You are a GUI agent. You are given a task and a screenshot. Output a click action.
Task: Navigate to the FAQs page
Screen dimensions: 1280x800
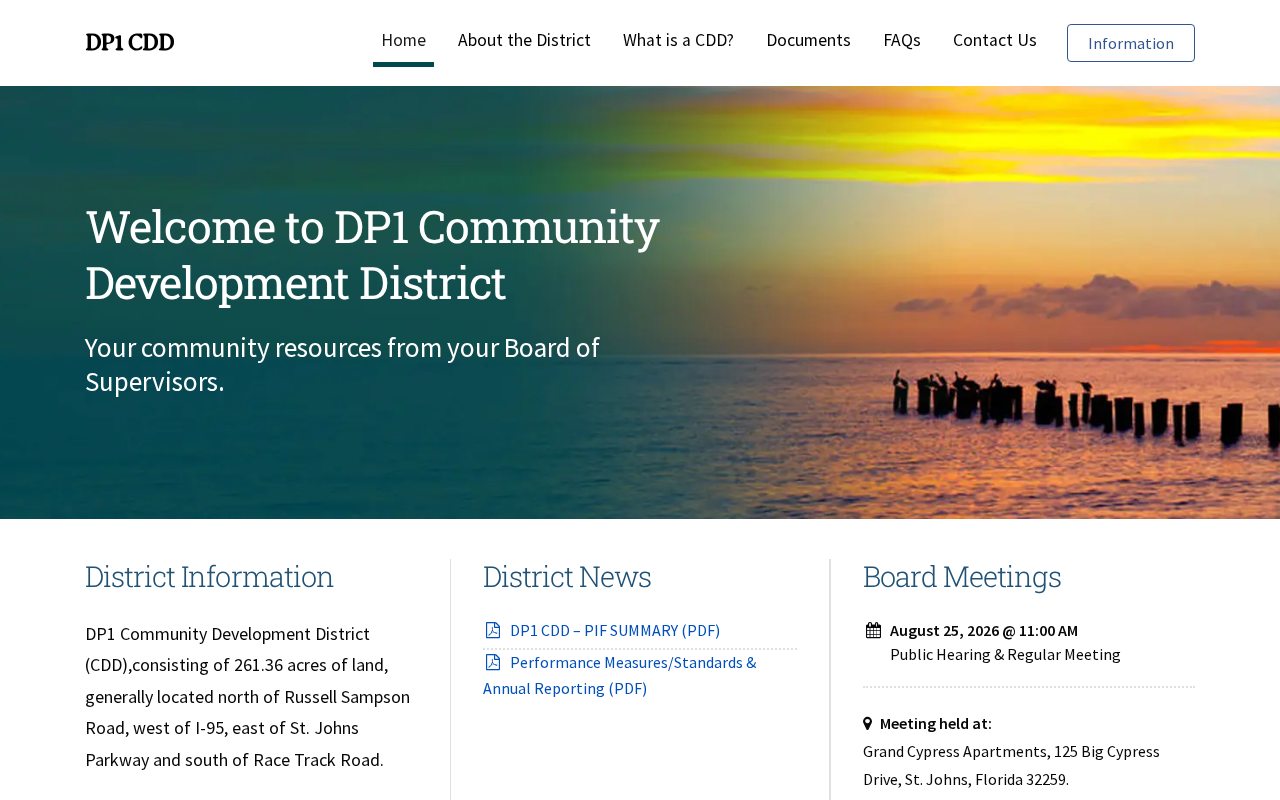[x=901, y=40]
